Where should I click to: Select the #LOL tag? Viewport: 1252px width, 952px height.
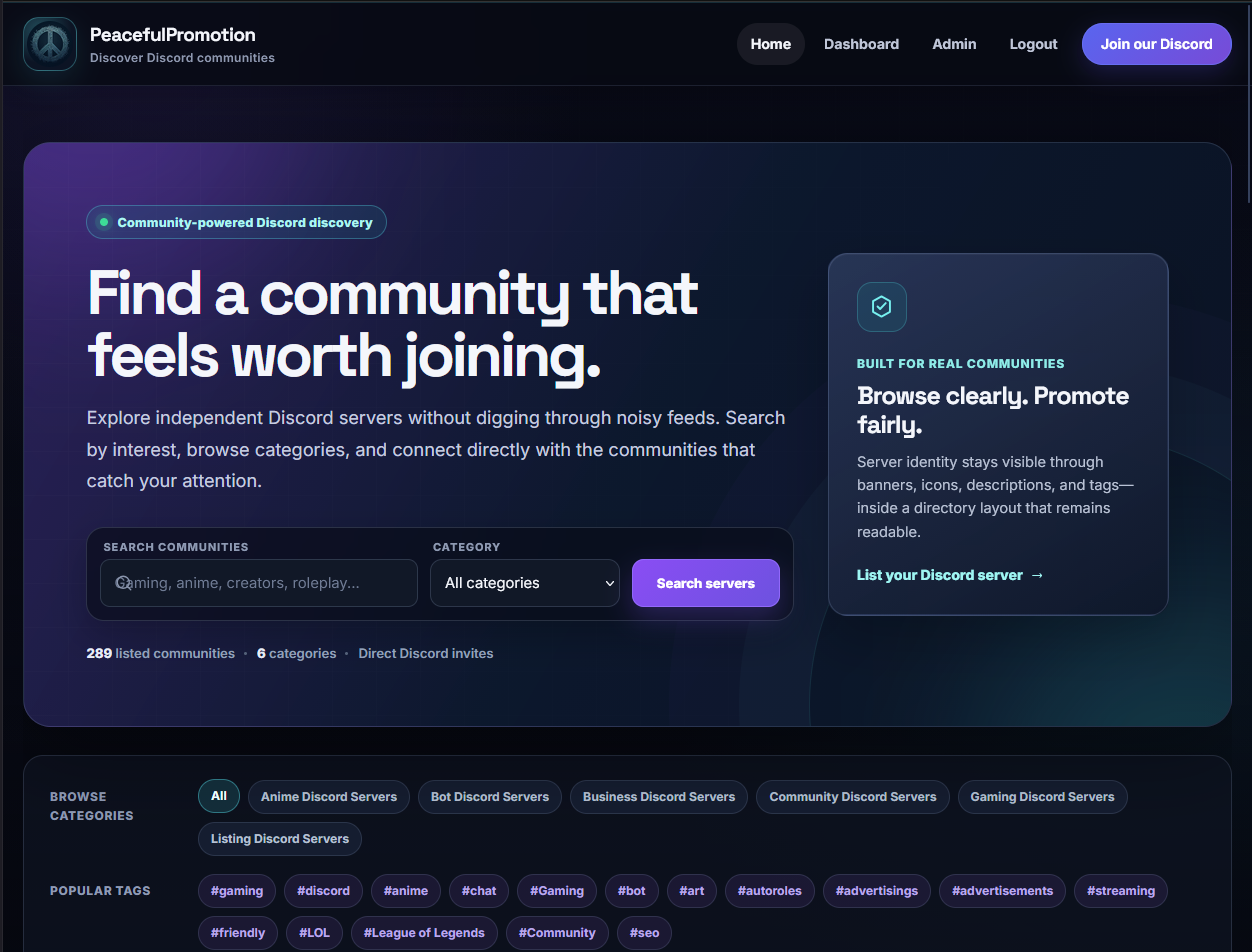point(314,933)
